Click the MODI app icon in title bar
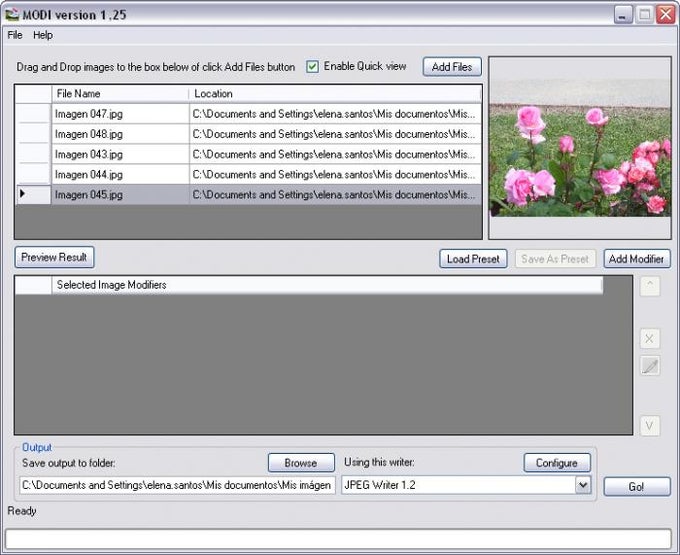680x555 pixels. [12, 14]
